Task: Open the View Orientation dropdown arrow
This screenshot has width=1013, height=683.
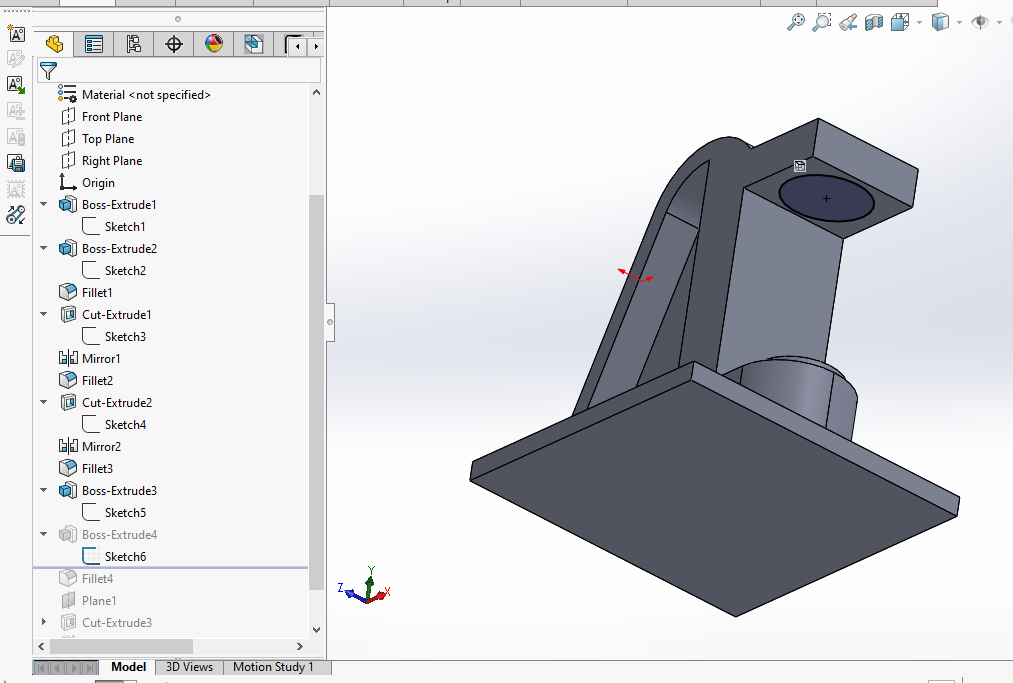Action: pos(919,23)
